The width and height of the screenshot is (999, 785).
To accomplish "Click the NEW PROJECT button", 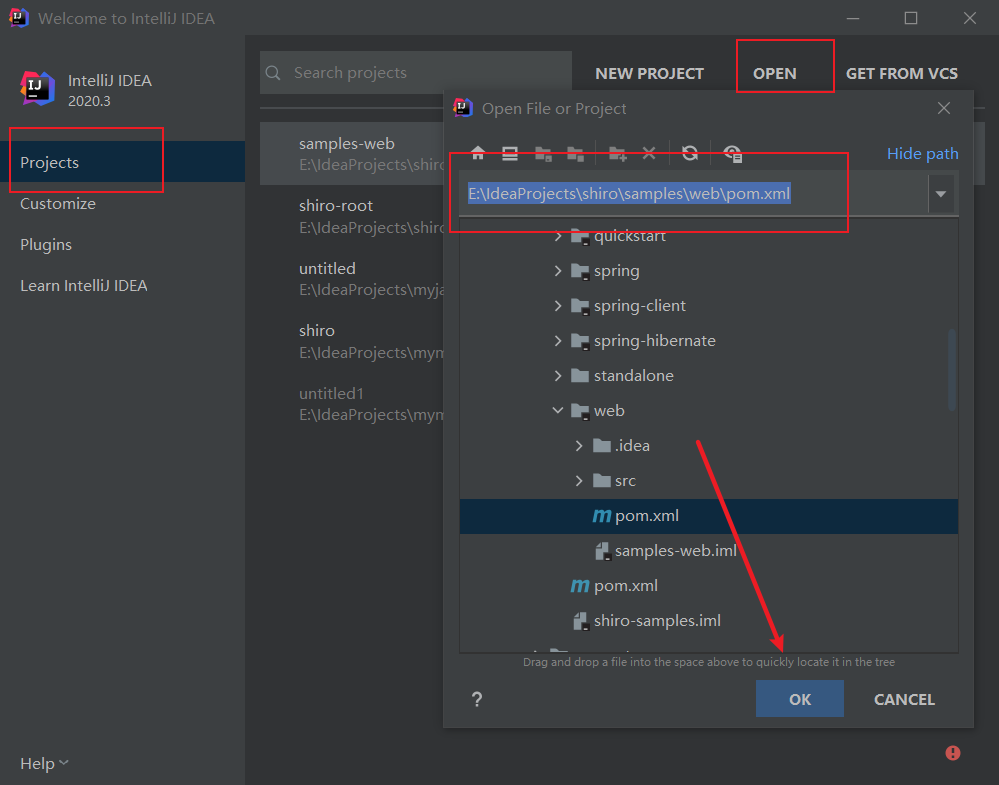I will tap(649, 73).
